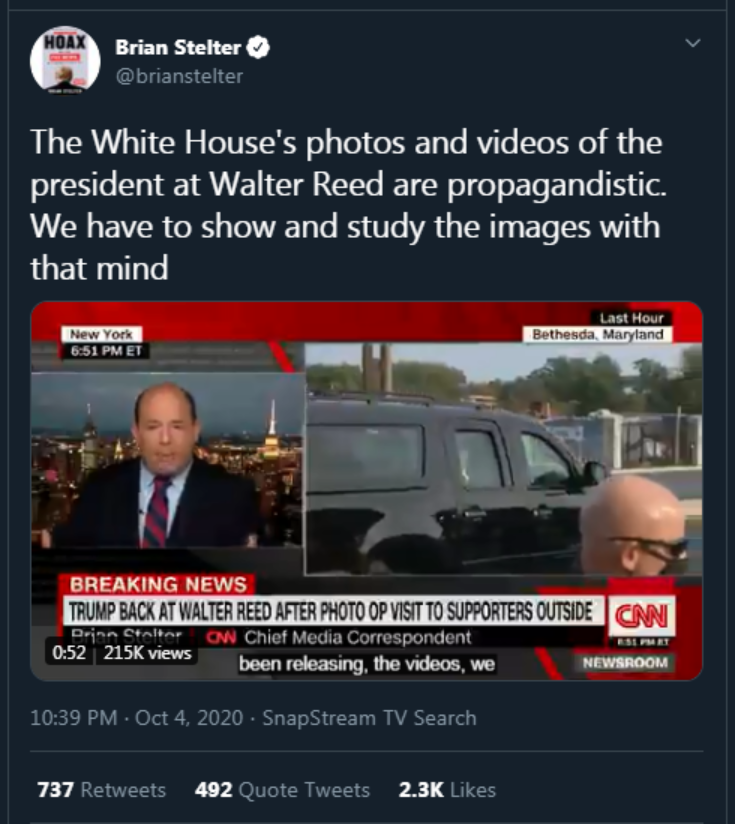The image size is (735, 824).
Task: Click the New York 6:51 PM ET label
Action: click(x=106, y=342)
